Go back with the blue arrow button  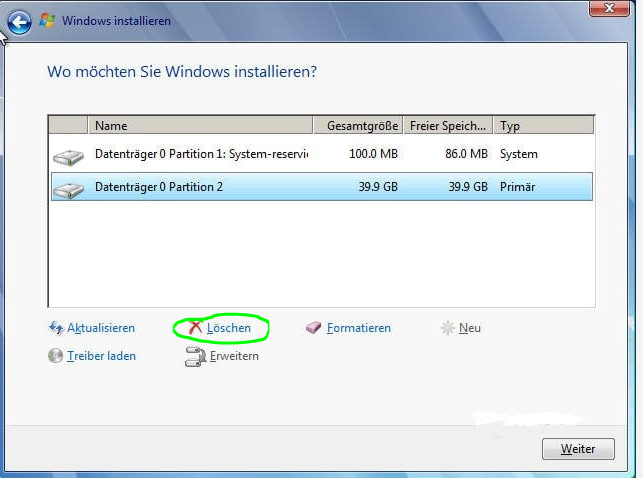pyautogui.click(x=19, y=22)
